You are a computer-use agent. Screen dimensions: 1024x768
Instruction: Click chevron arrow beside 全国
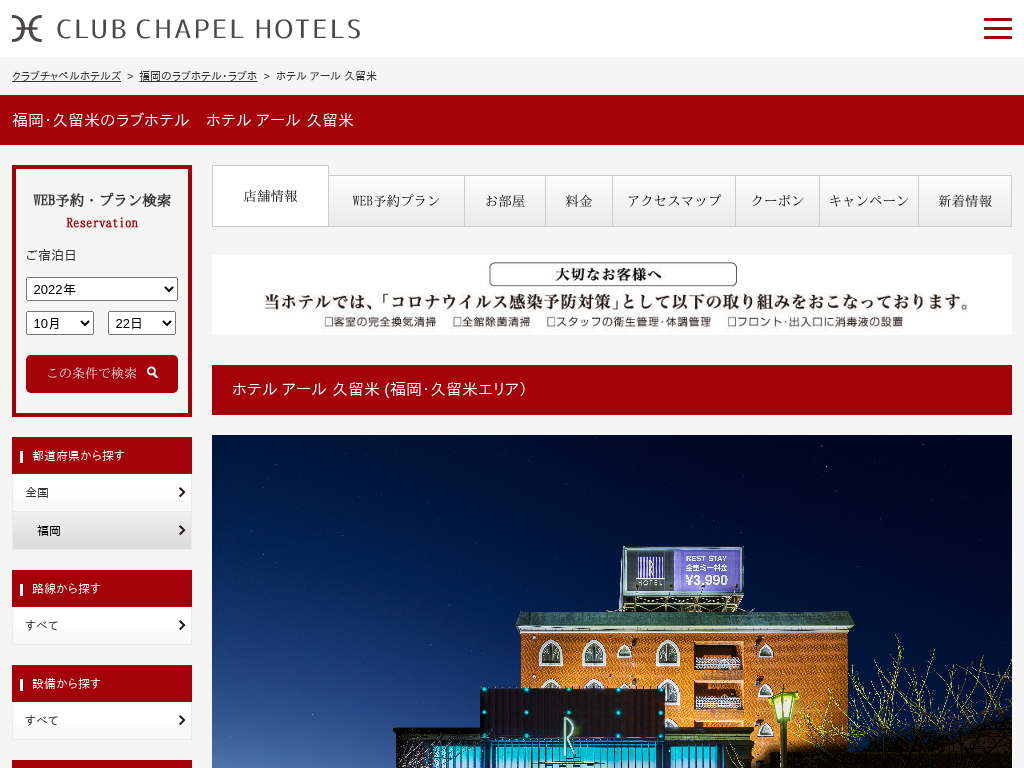tap(182, 492)
